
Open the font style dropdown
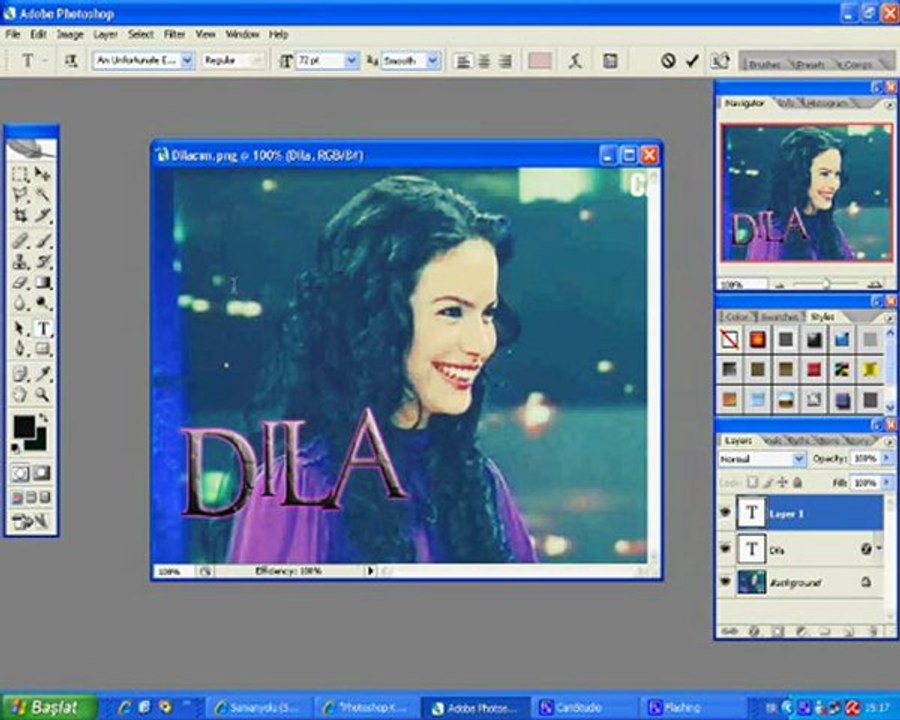[257, 60]
